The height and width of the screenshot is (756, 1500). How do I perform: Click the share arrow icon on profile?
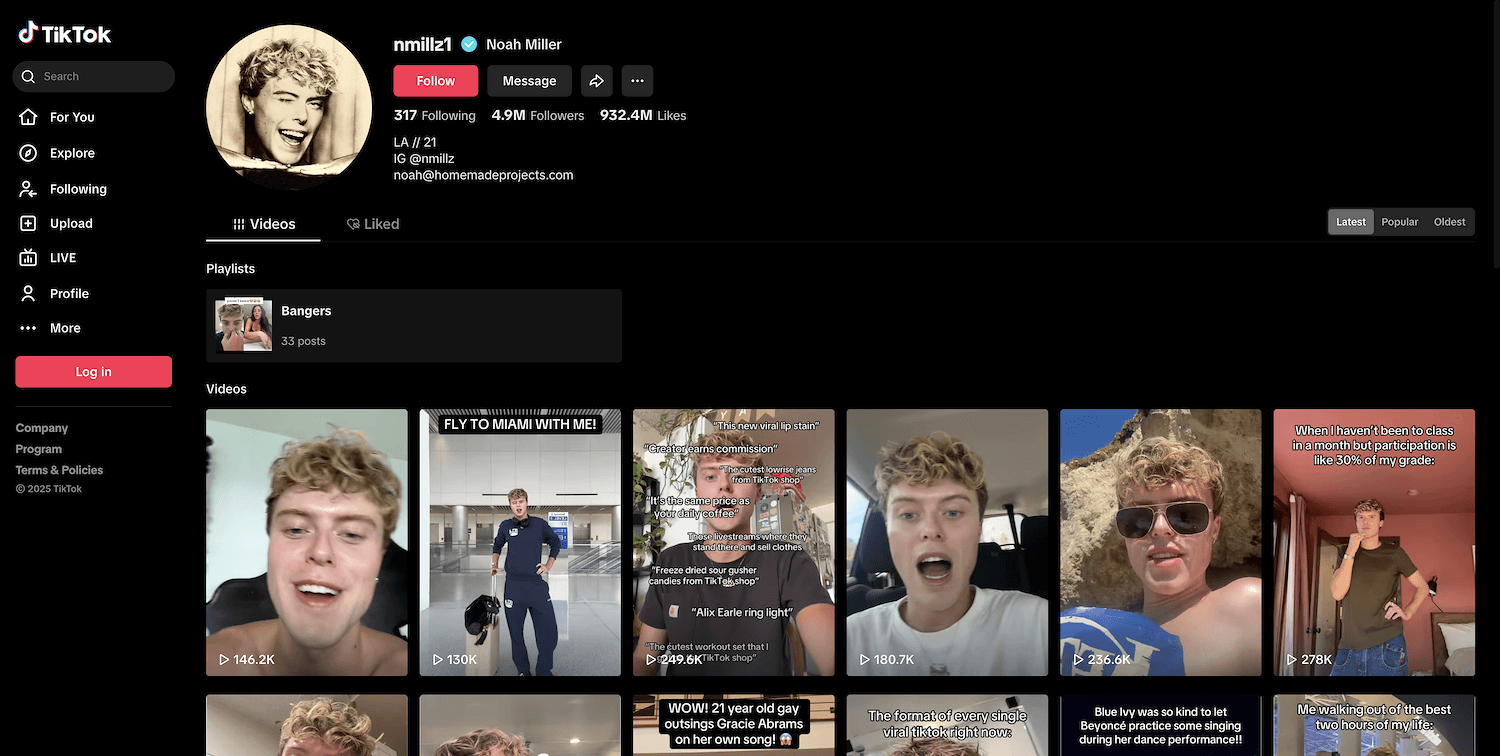(596, 81)
